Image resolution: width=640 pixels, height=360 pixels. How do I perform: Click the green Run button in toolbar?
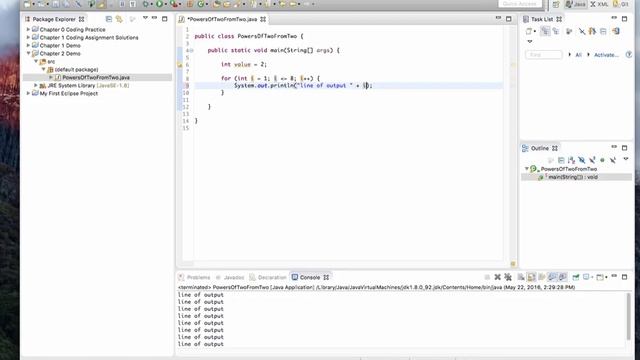[159, 4]
